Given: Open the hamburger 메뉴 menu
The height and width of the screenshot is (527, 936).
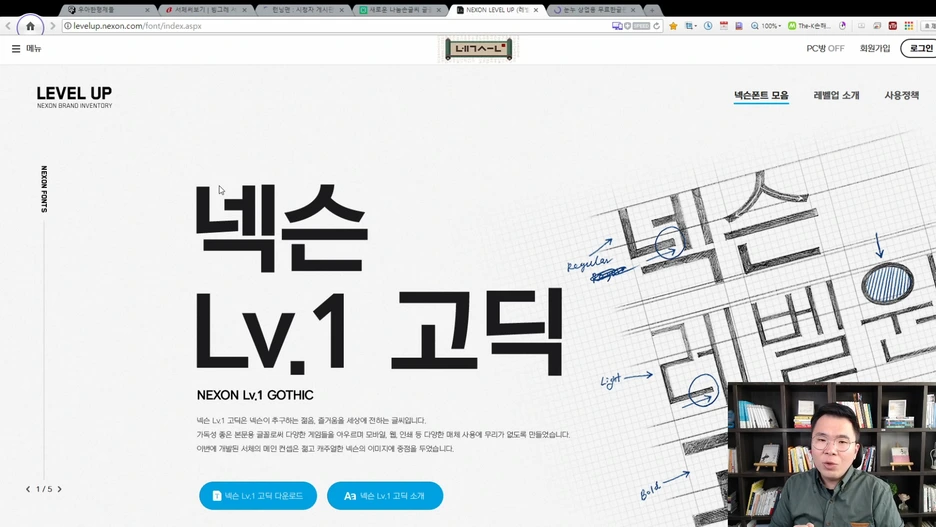Looking at the screenshot, I should tap(26, 48).
